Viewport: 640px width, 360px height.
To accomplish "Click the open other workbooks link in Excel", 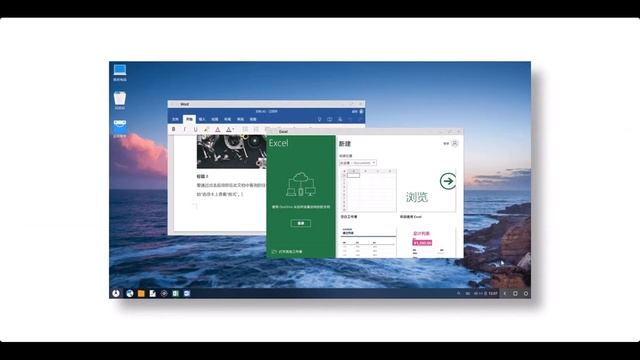I will pos(287,252).
